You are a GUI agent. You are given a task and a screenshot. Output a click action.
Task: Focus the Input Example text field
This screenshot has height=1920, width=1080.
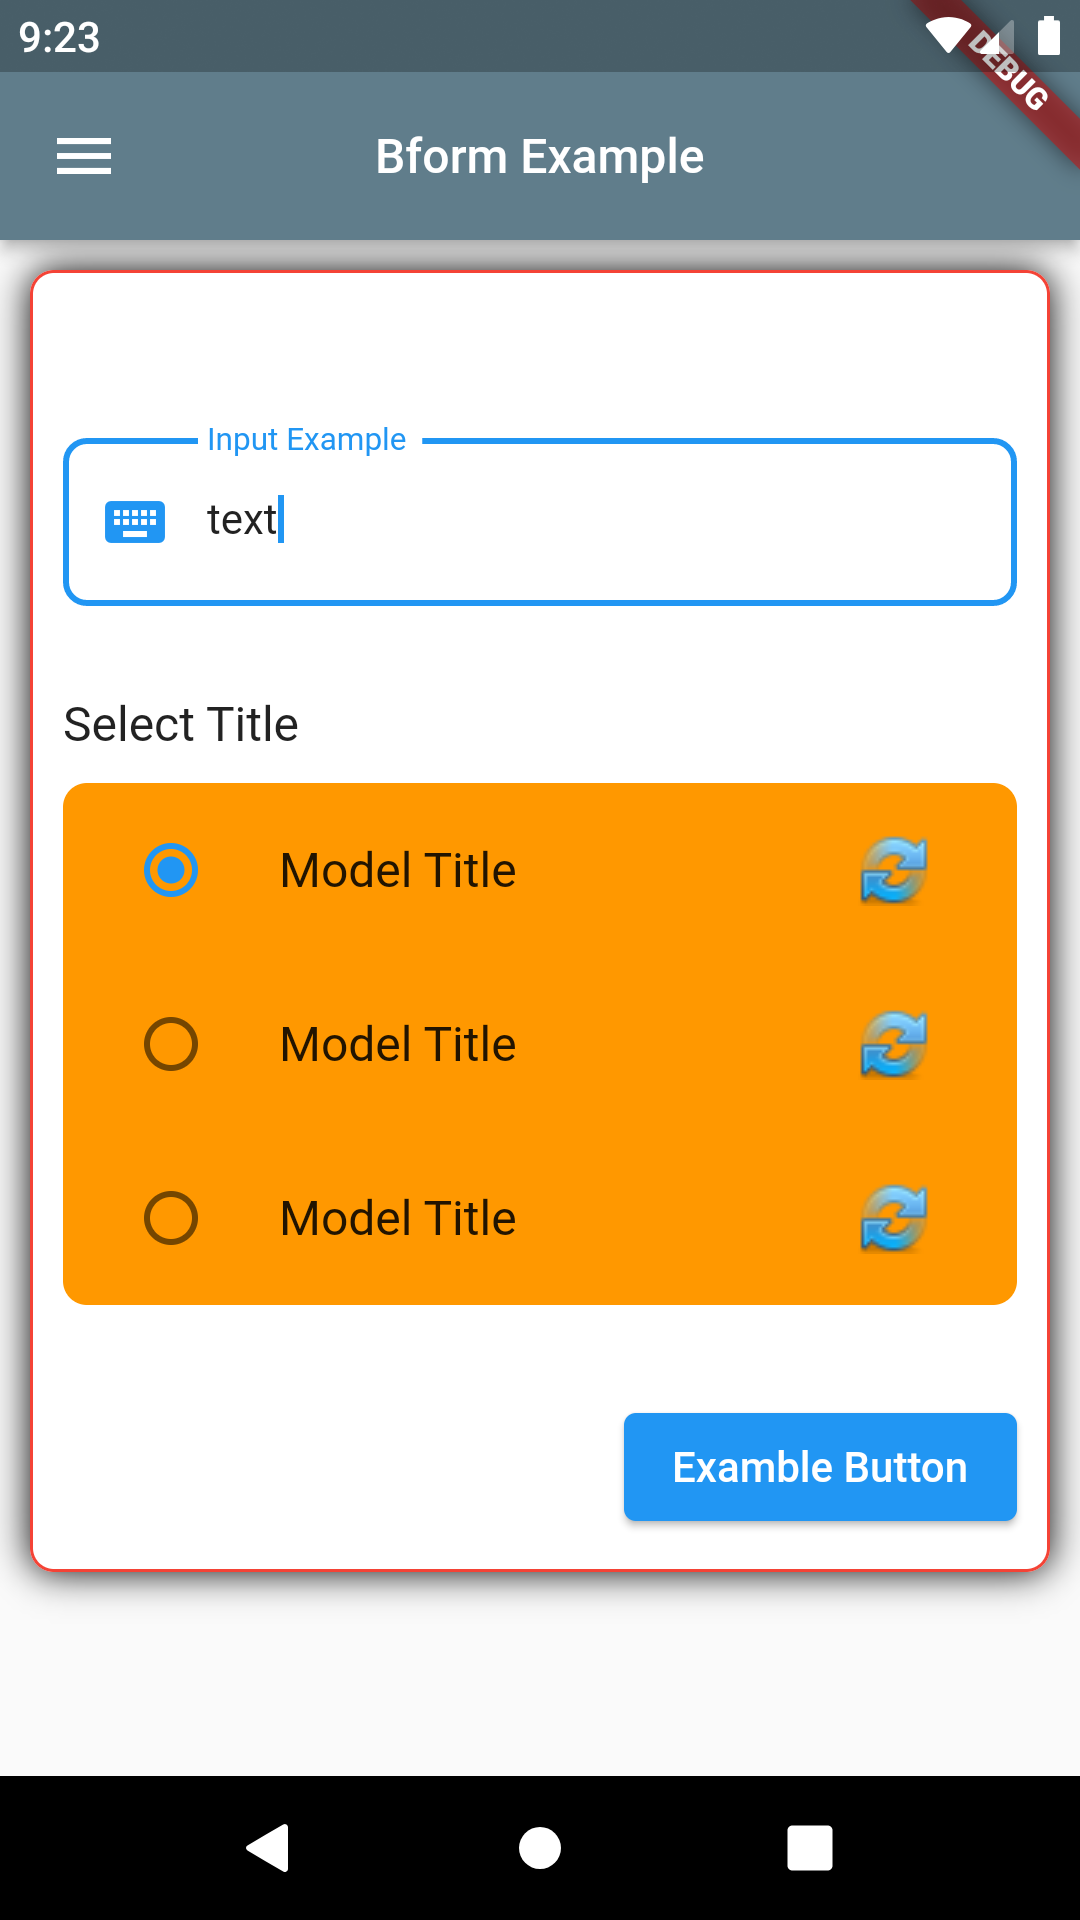click(x=540, y=522)
